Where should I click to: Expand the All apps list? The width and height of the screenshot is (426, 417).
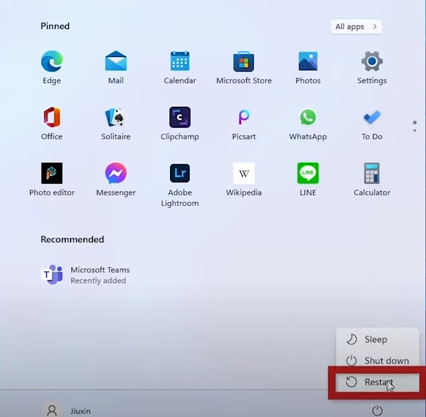pos(356,27)
